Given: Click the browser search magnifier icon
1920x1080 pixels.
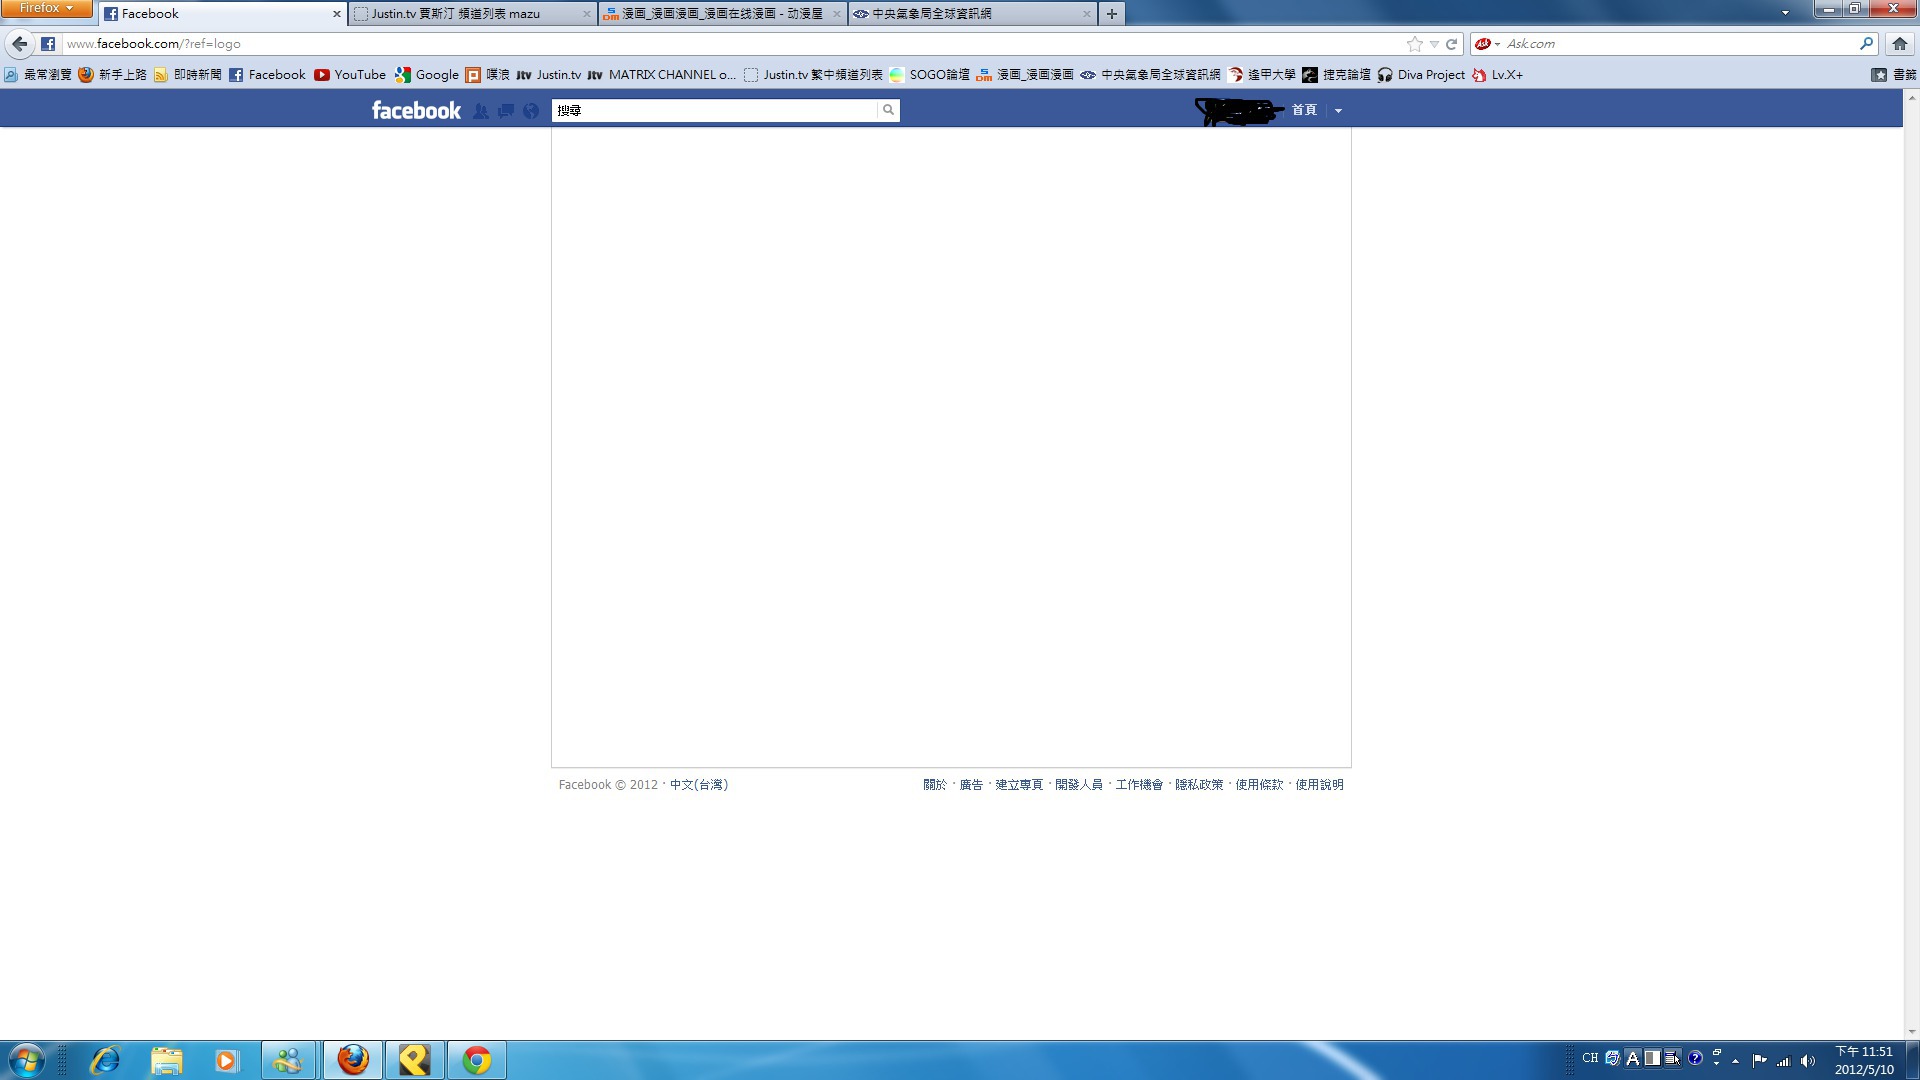Looking at the screenshot, I should tap(1866, 44).
